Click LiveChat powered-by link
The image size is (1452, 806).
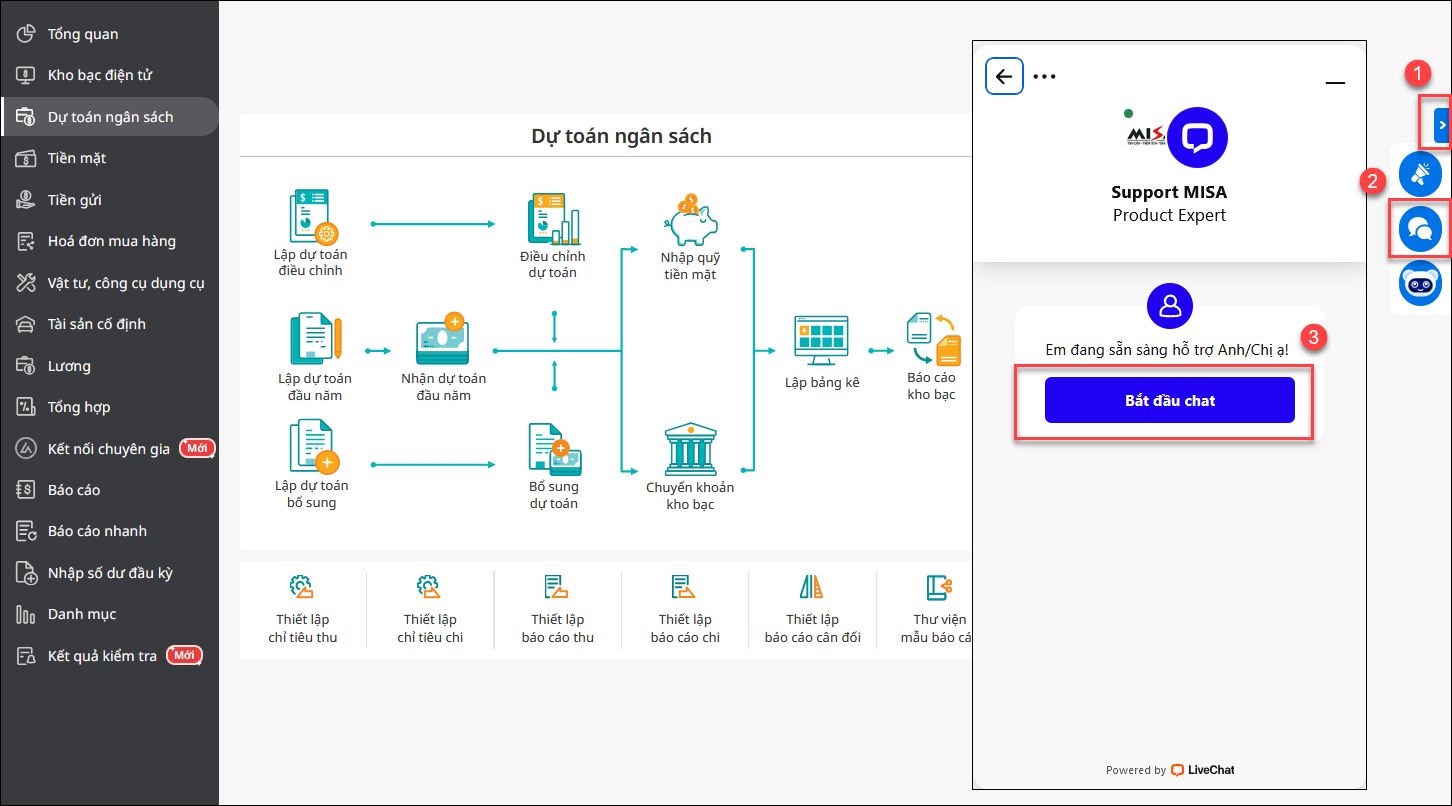tap(1203, 770)
